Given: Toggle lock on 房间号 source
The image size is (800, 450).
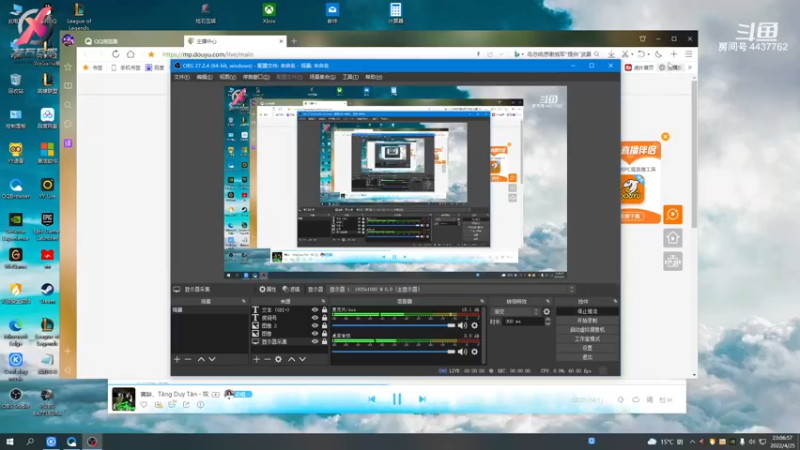Looking at the screenshot, I should click(x=324, y=317).
